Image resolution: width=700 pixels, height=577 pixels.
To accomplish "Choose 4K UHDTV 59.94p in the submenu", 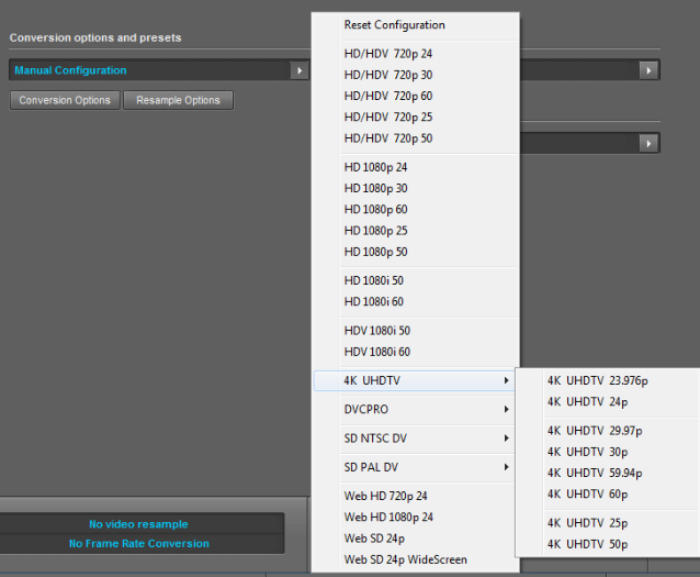I will click(x=595, y=473).
